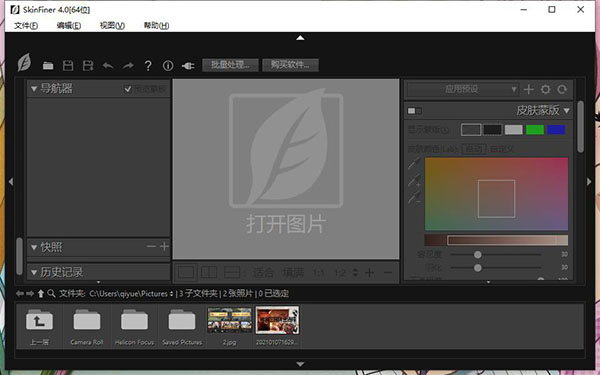The width and height of the screenshot is (600, 375).
Task: Click the plug-in connector icon
Action: (x=188, y=66)
